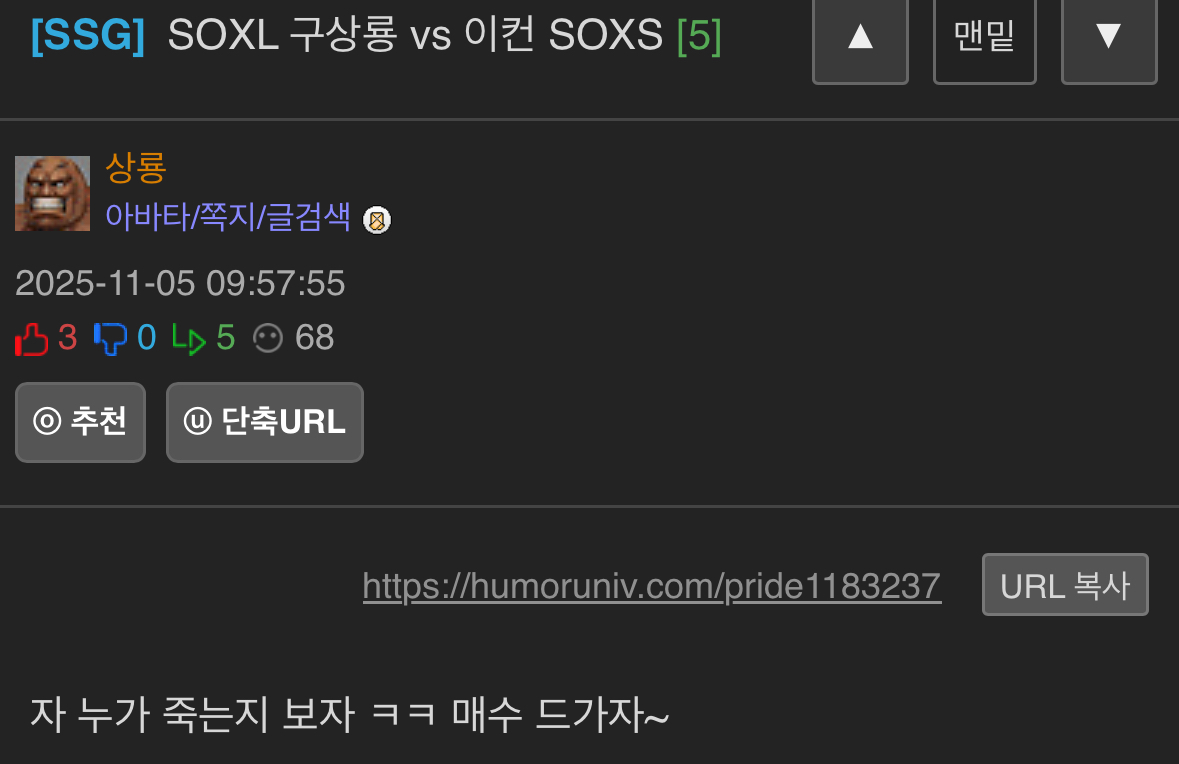Screen dimensions: 1179x764
Task: Open the humoruniv.com/pride1183237 link
Action: 652,587
